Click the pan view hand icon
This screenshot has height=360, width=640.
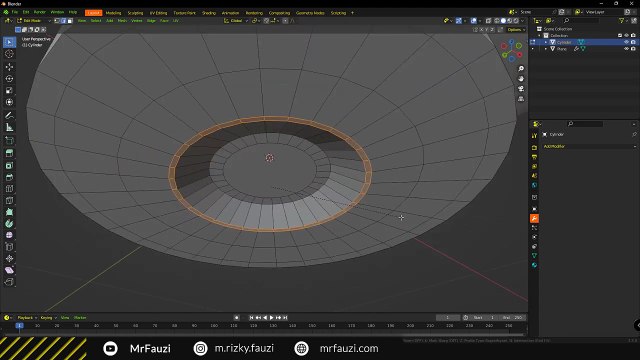(521, 79)
